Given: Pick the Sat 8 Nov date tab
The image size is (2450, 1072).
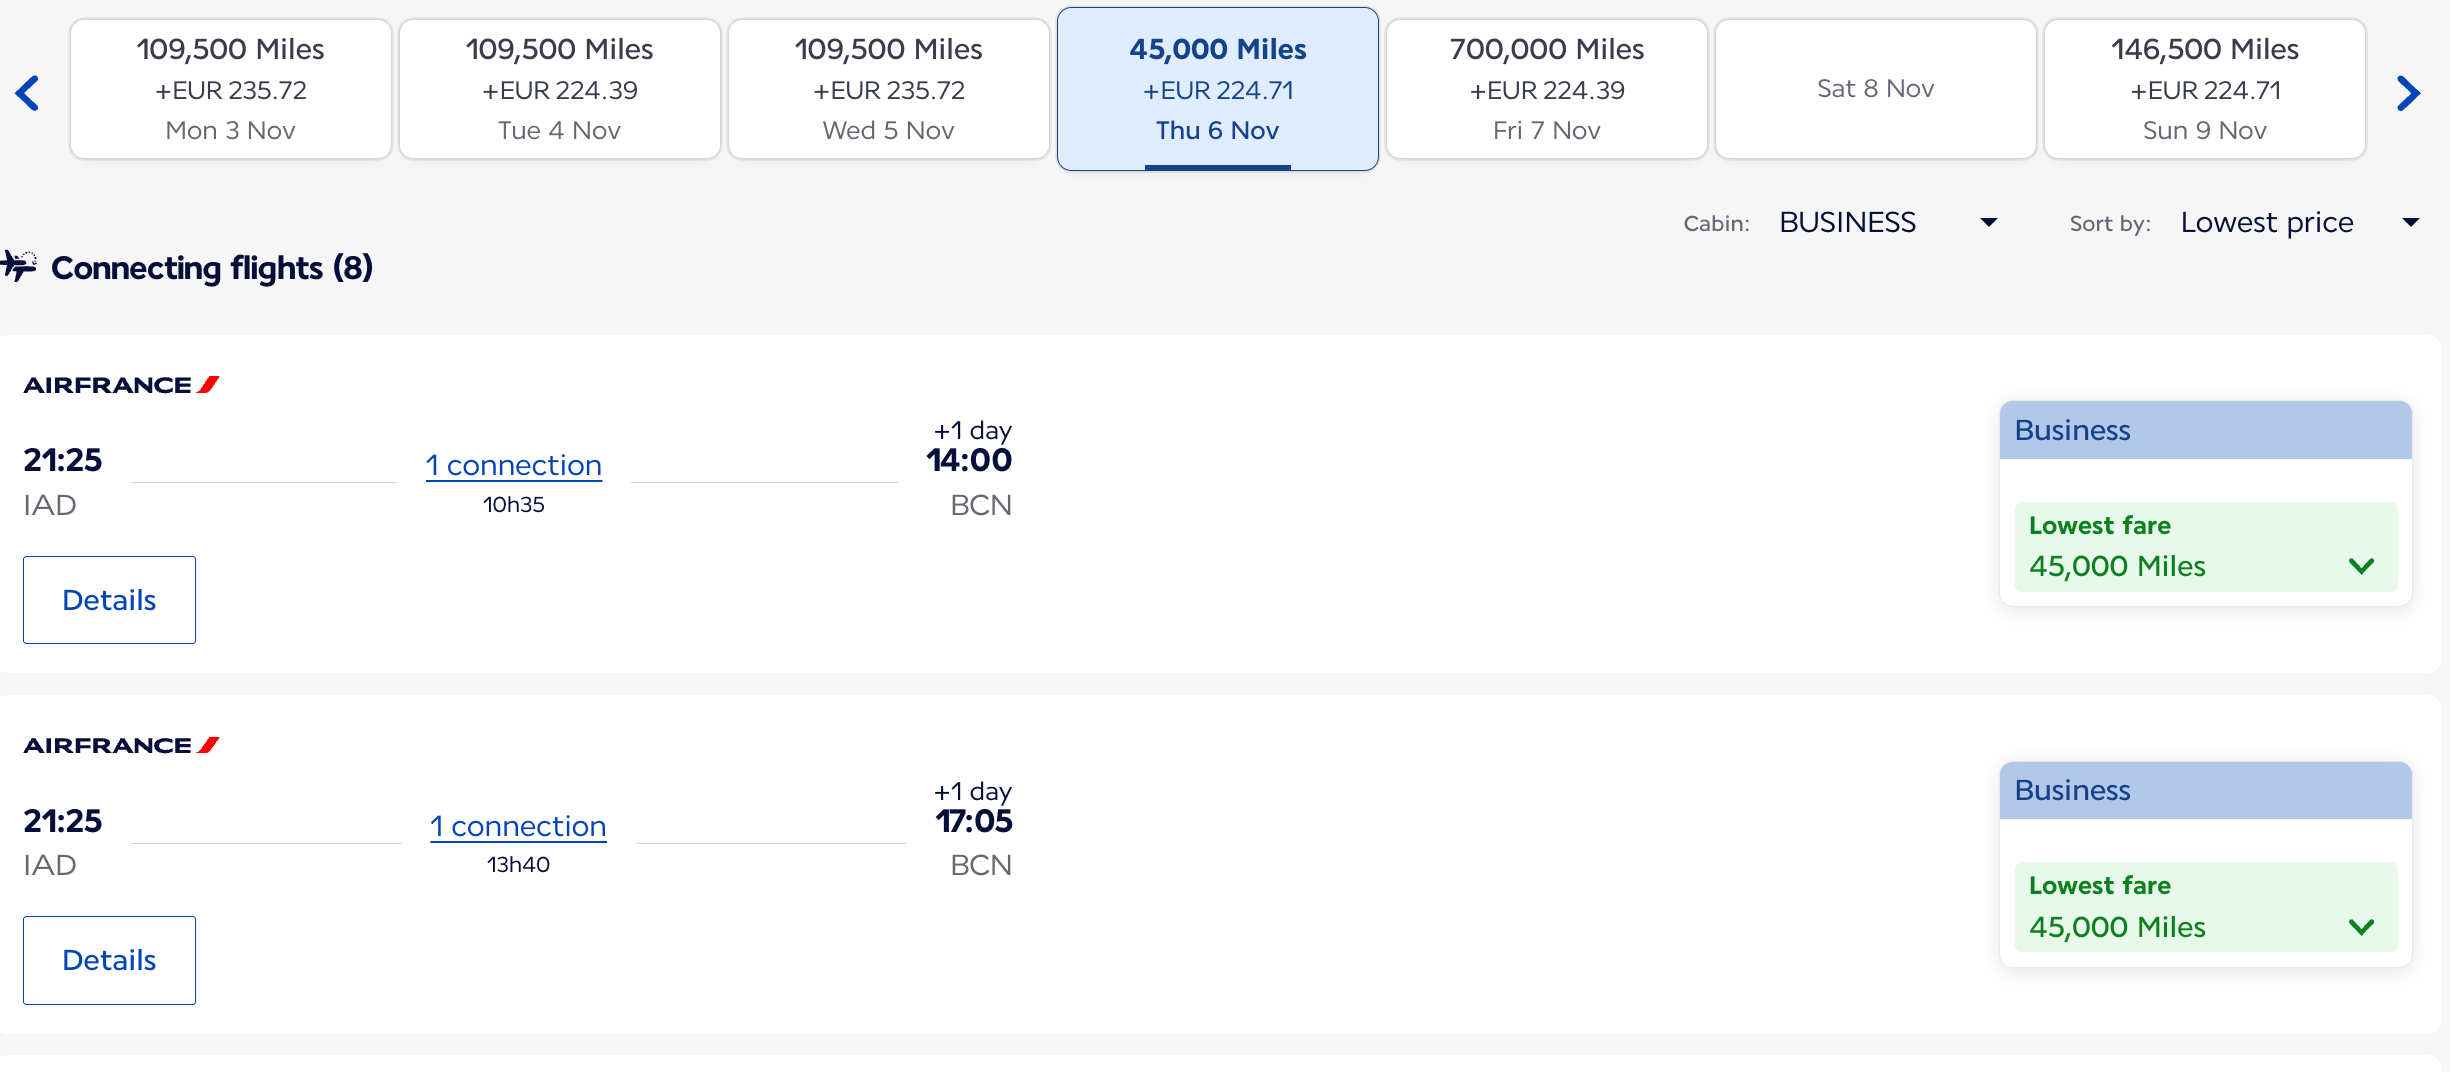Looking at the screenshot, I should (x=1875, y=89).
